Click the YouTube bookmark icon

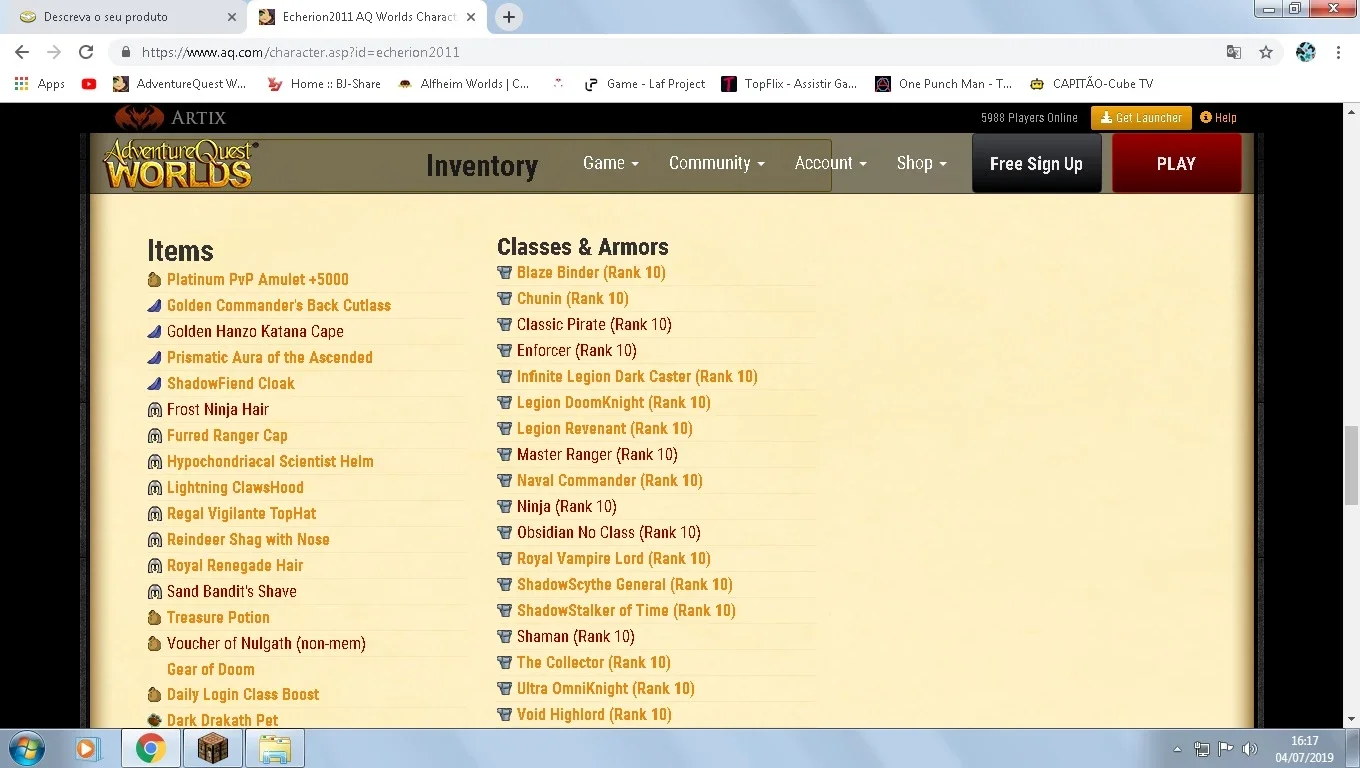(89, 84)
